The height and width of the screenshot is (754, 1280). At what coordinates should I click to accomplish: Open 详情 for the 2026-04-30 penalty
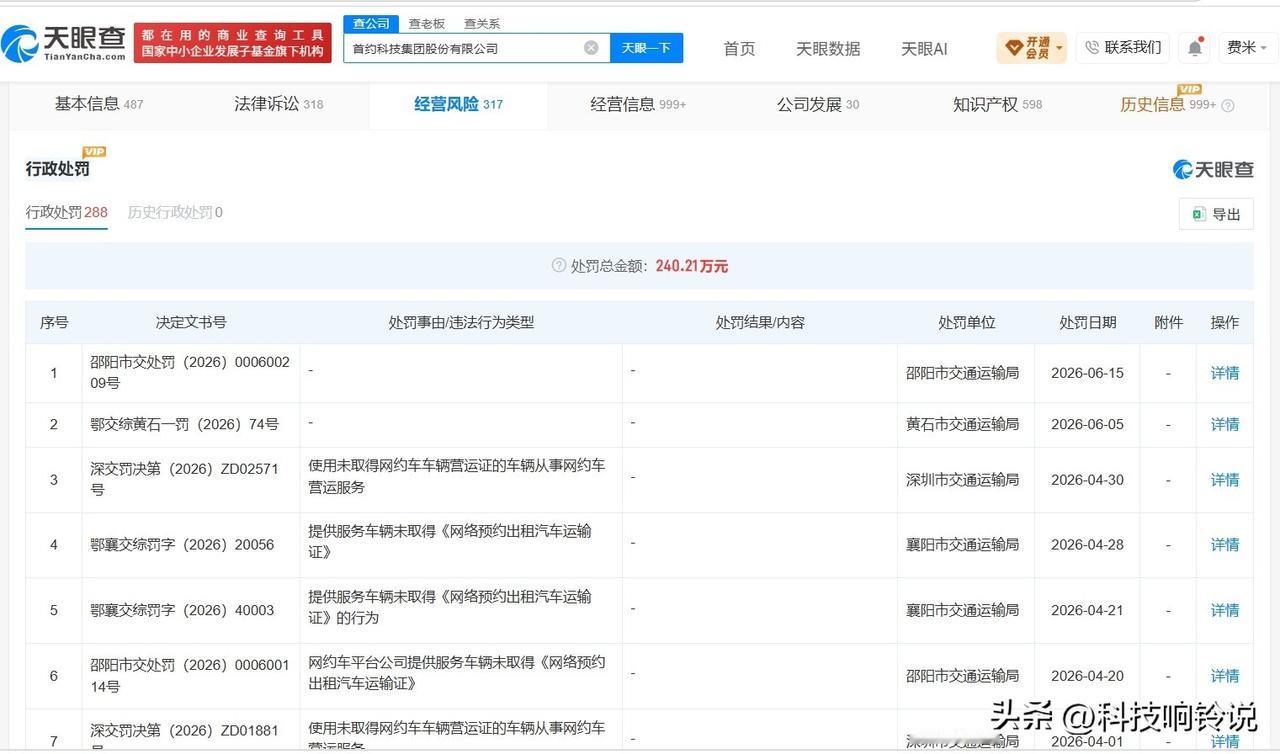(x=1225, y=480)
